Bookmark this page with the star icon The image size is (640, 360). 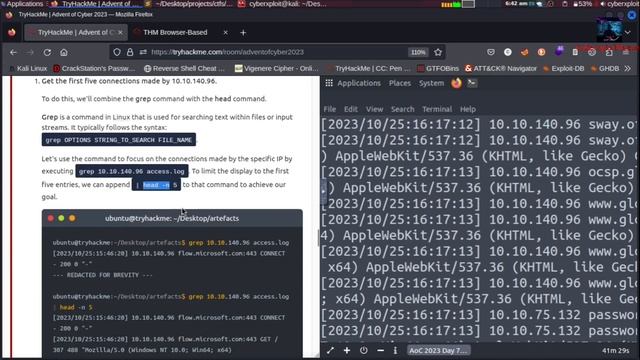coord(438,52)
